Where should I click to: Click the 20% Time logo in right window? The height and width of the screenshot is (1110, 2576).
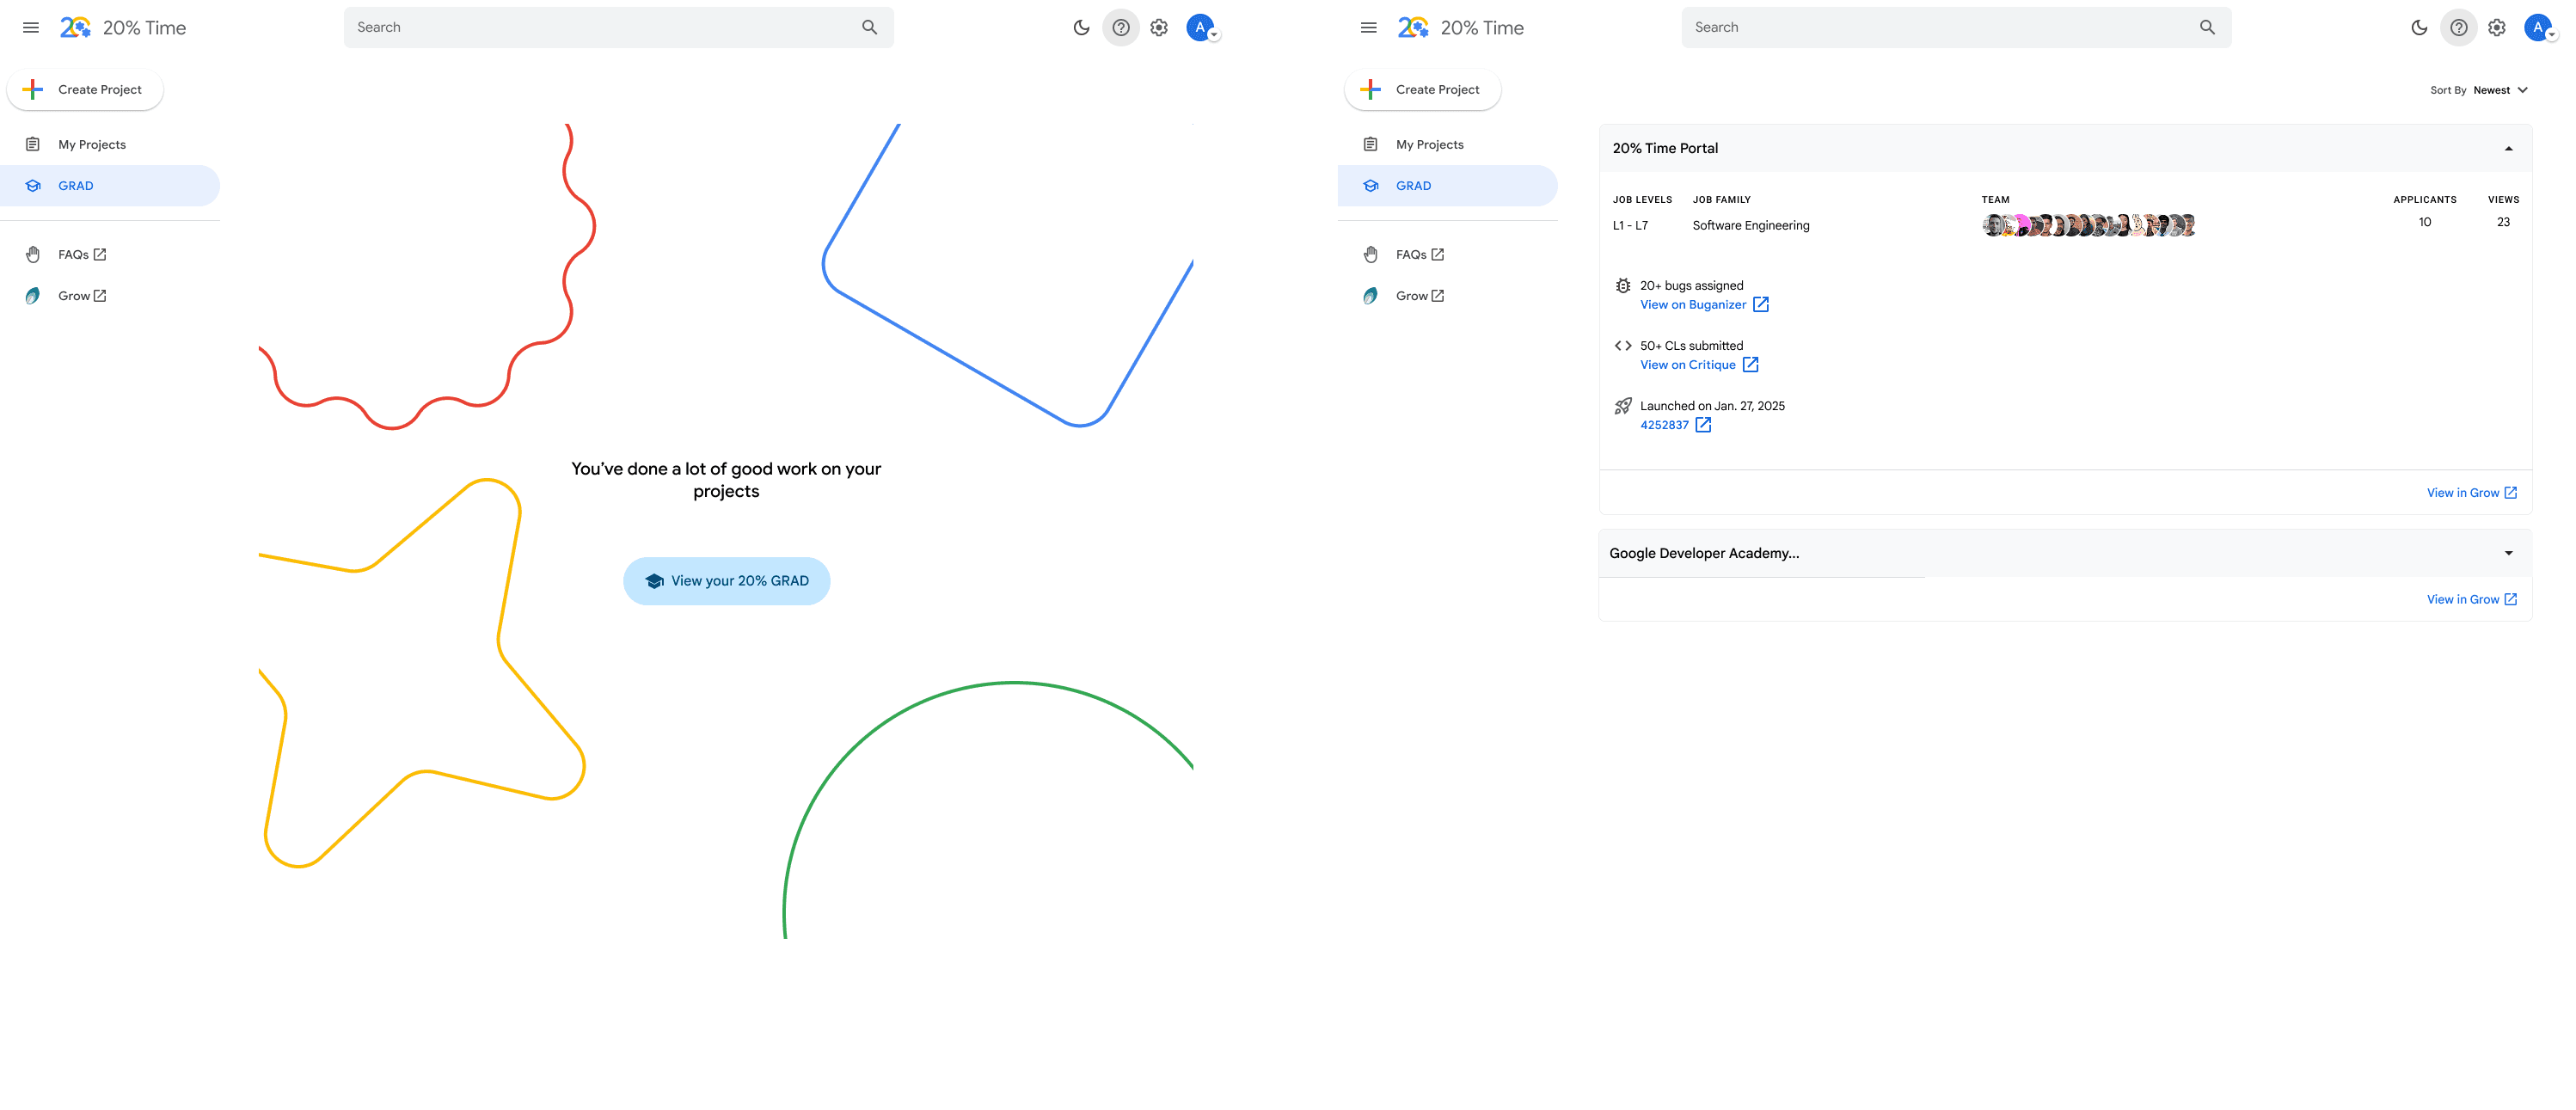pos(1413,27)
